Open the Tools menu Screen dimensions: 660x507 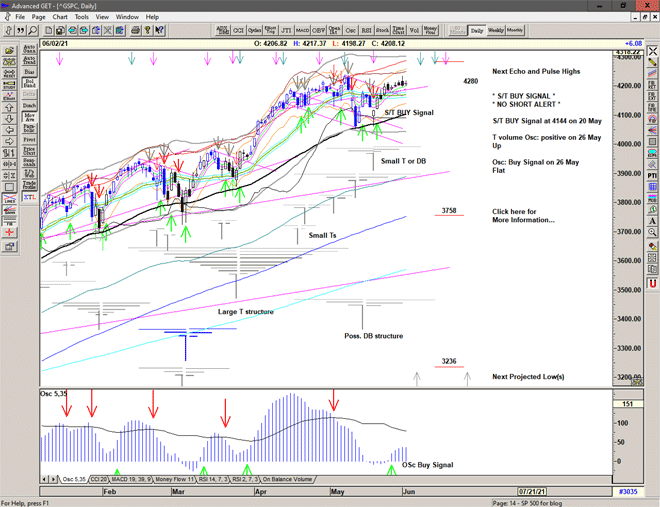pos(82,17)
